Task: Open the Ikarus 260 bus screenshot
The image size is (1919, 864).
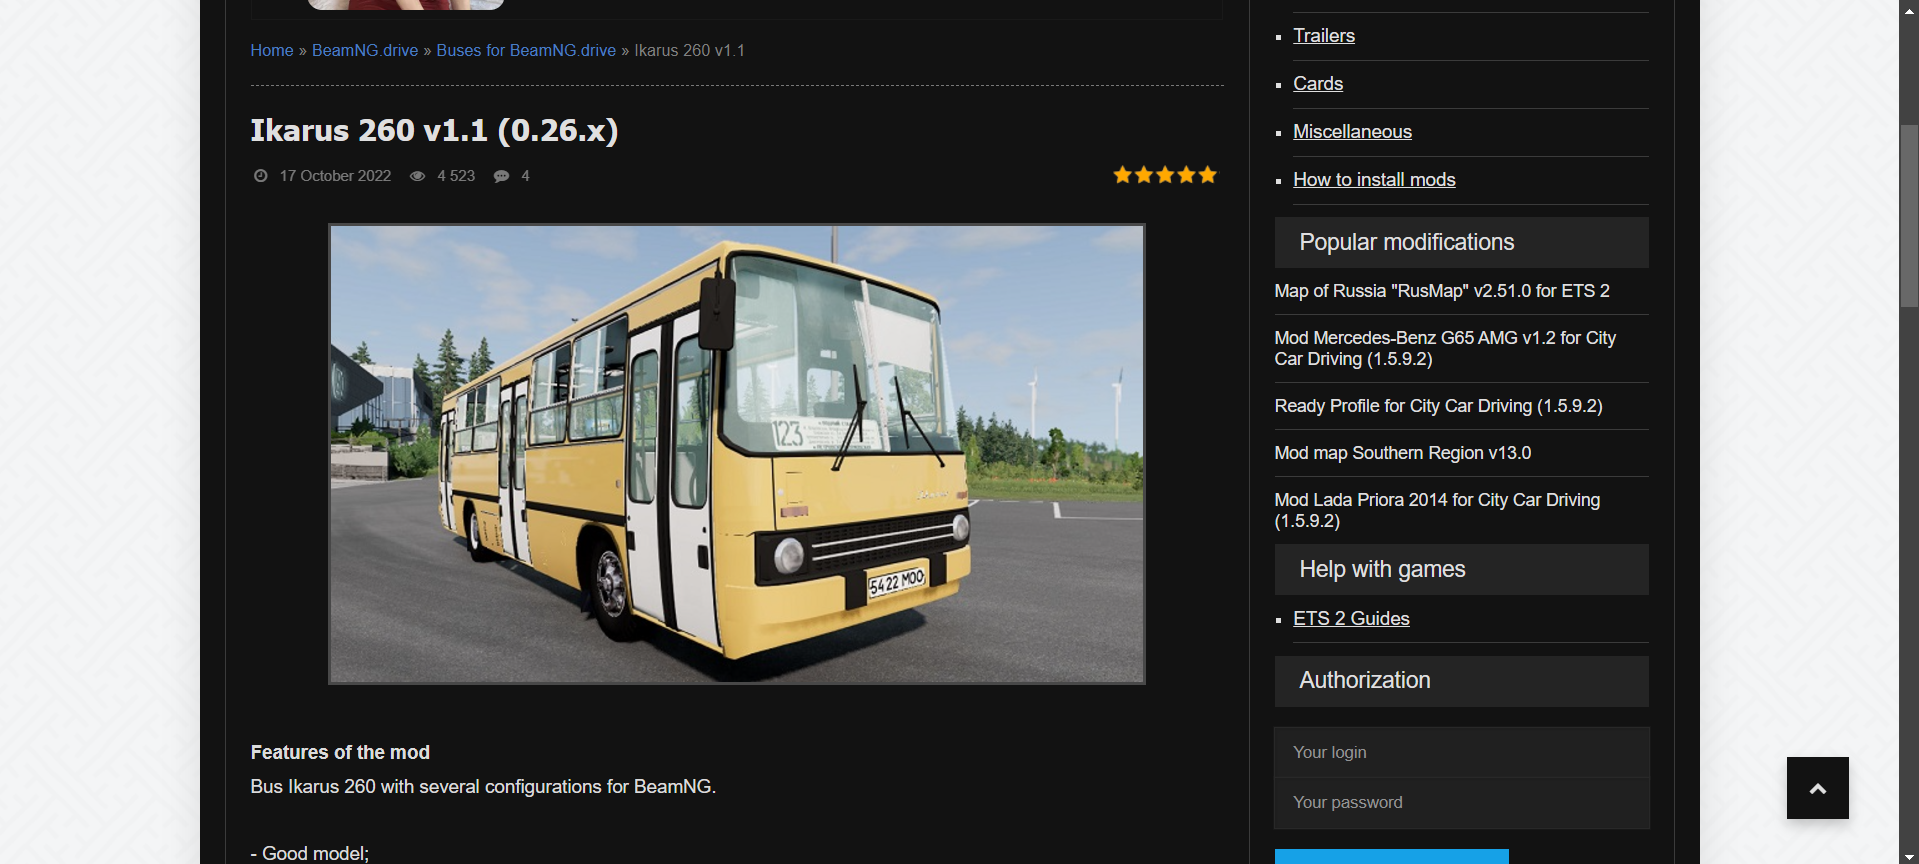Action: click(737, 454)
